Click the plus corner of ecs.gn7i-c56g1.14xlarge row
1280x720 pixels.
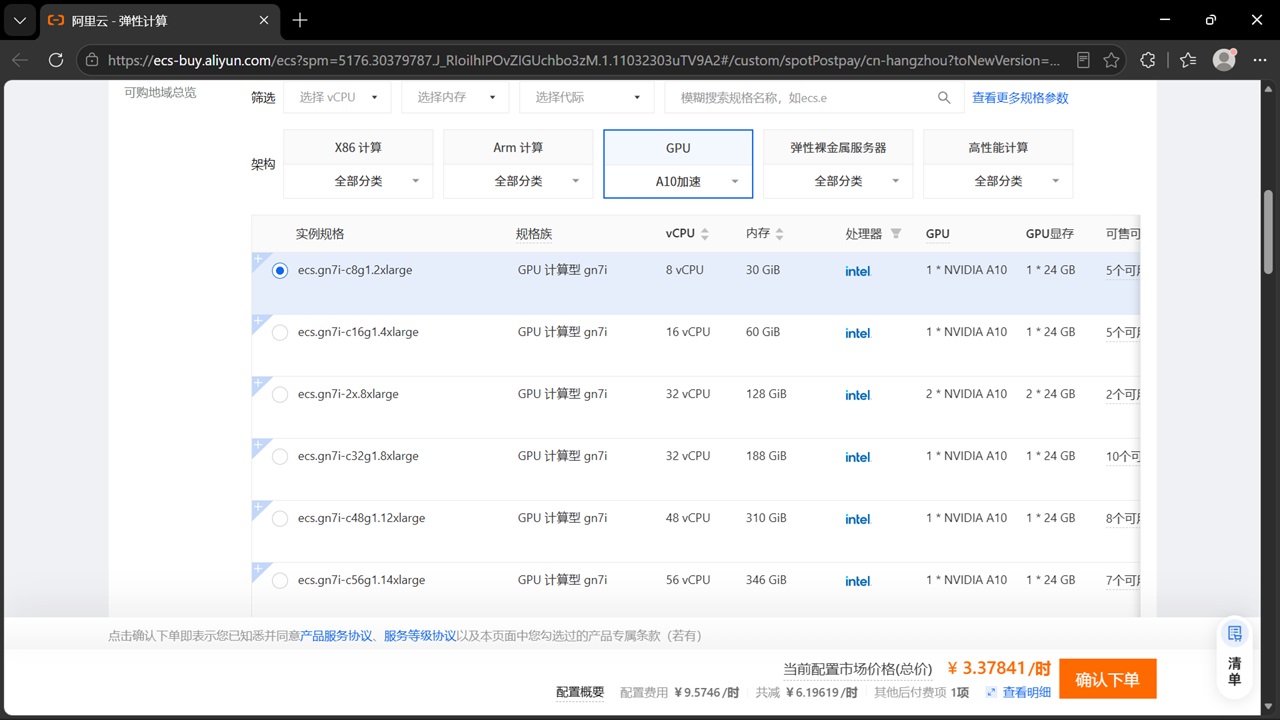tap(258, 568)
